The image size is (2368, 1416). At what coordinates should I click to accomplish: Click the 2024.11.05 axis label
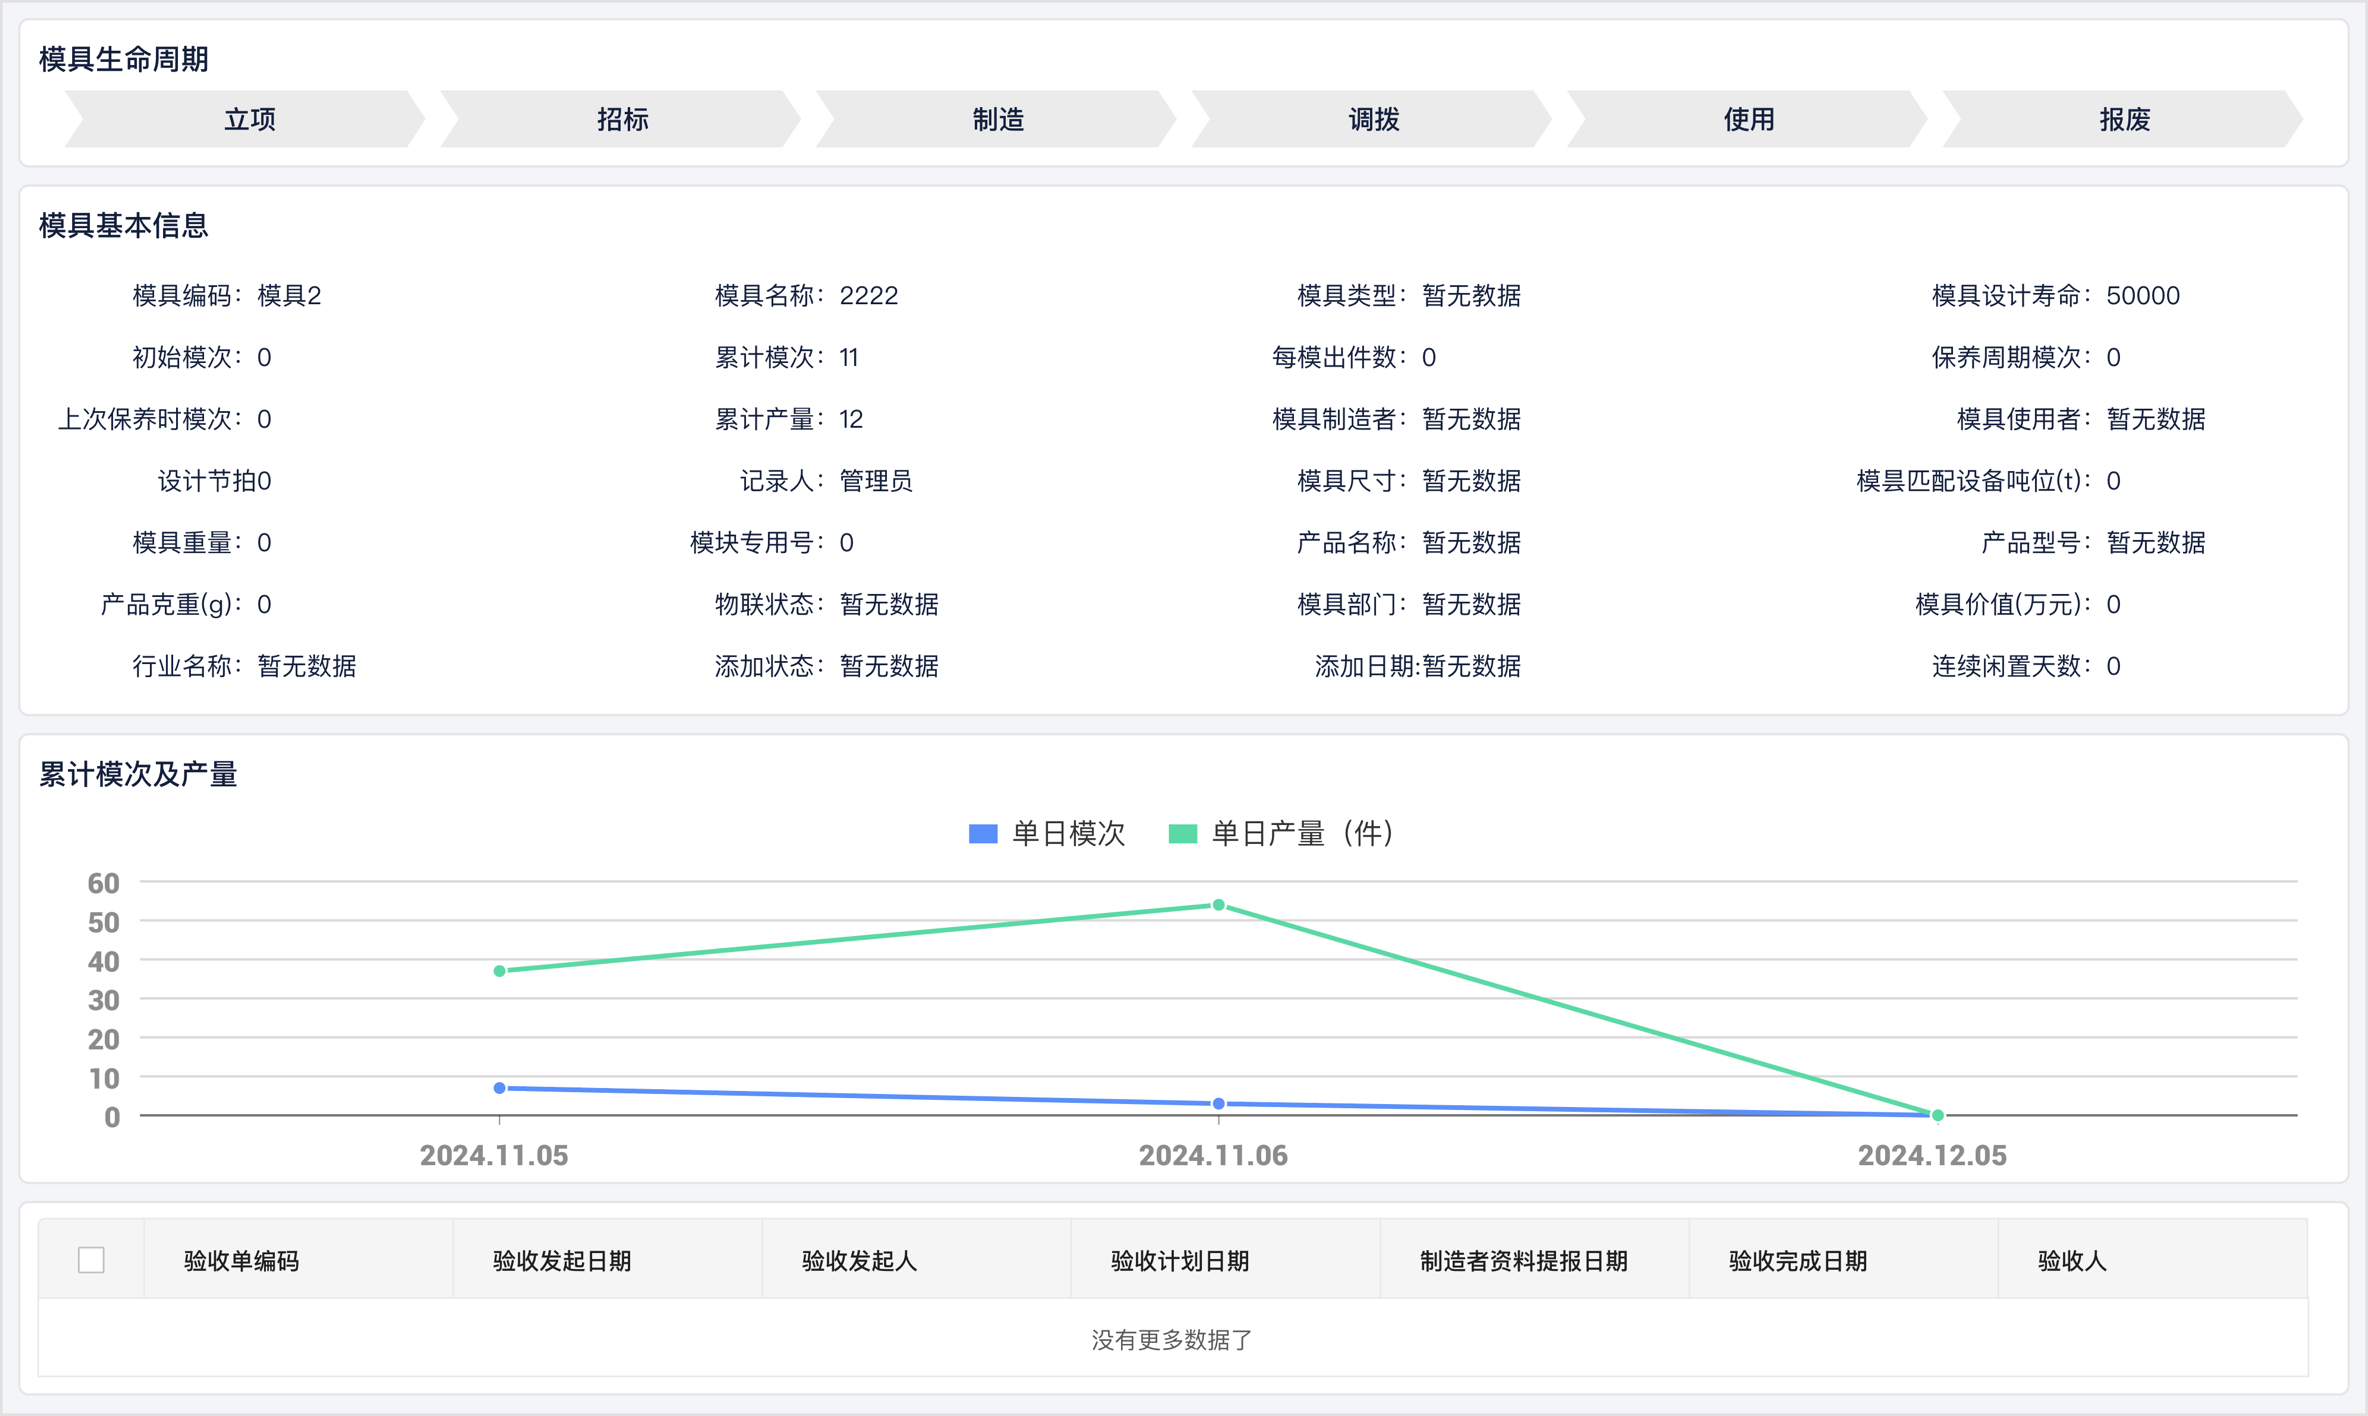pyautogui.click(x=494, y=1156)
